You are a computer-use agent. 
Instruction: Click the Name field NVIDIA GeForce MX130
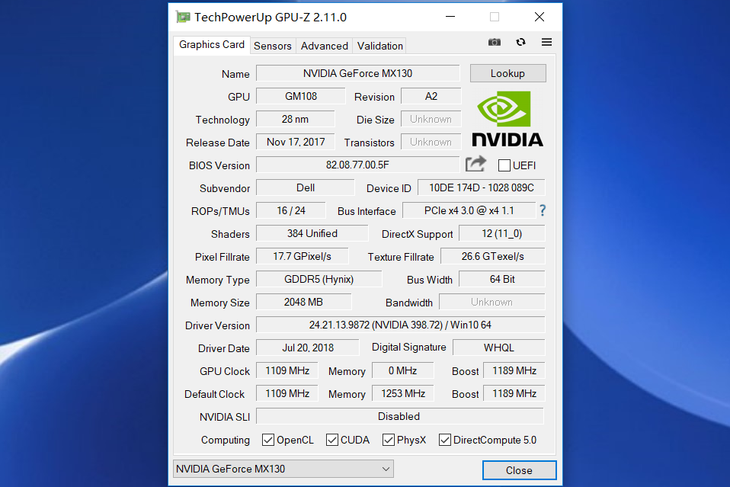358,74
